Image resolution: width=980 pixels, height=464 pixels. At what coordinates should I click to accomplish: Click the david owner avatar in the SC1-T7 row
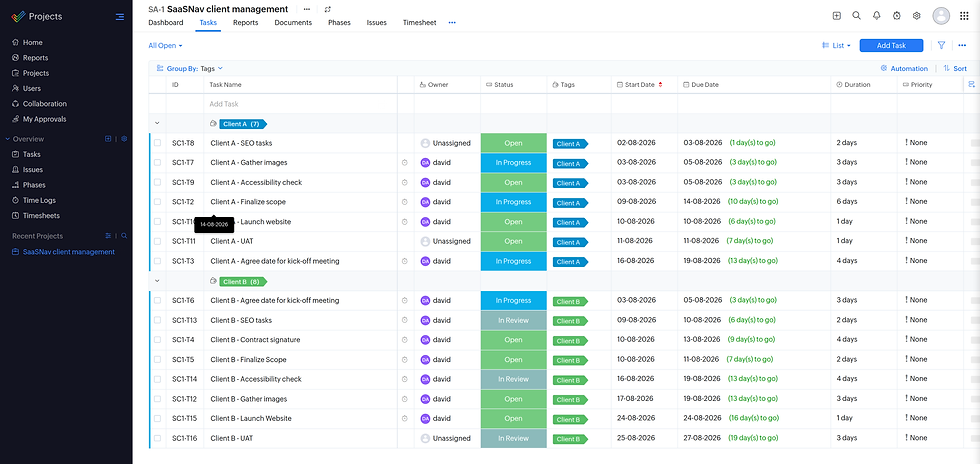[x=425, y=163]
